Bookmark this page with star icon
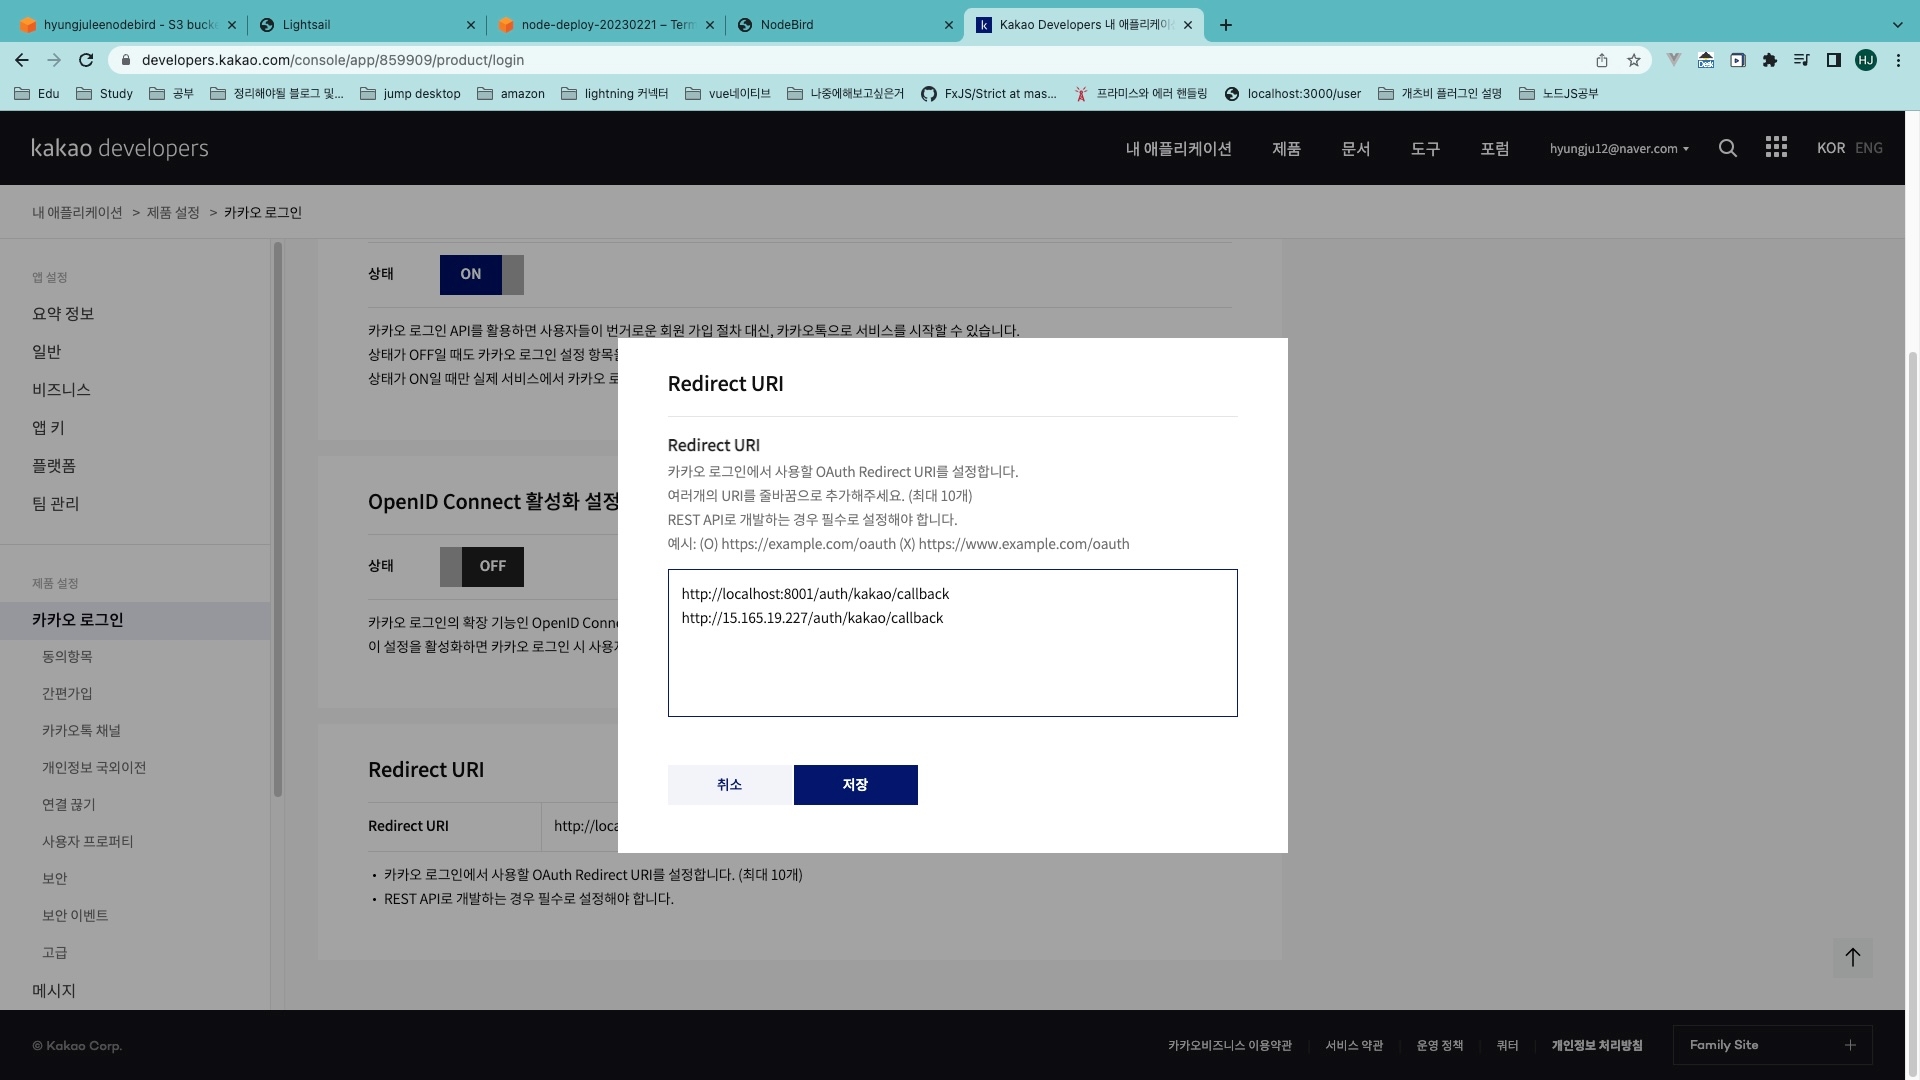The height and width of the screenshot is (1080, 1920). [x=1634, y=60]
